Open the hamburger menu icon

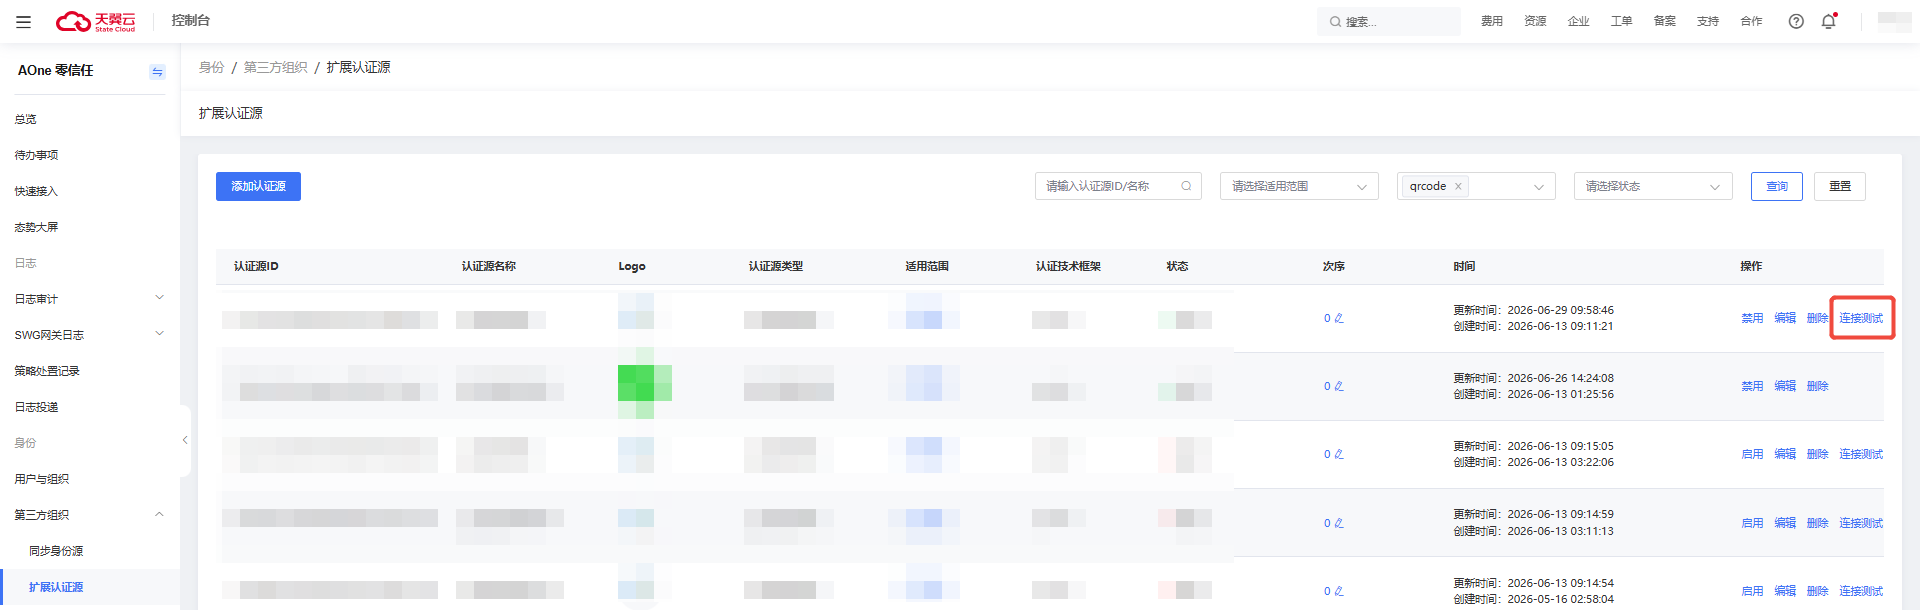(23, 21)
